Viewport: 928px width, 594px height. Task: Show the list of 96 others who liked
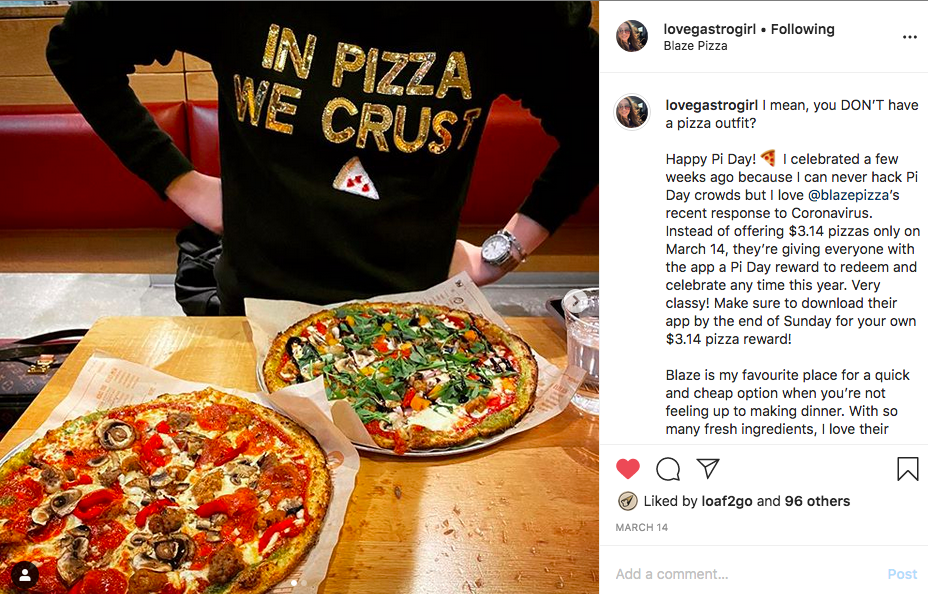(x=817, y=501)
